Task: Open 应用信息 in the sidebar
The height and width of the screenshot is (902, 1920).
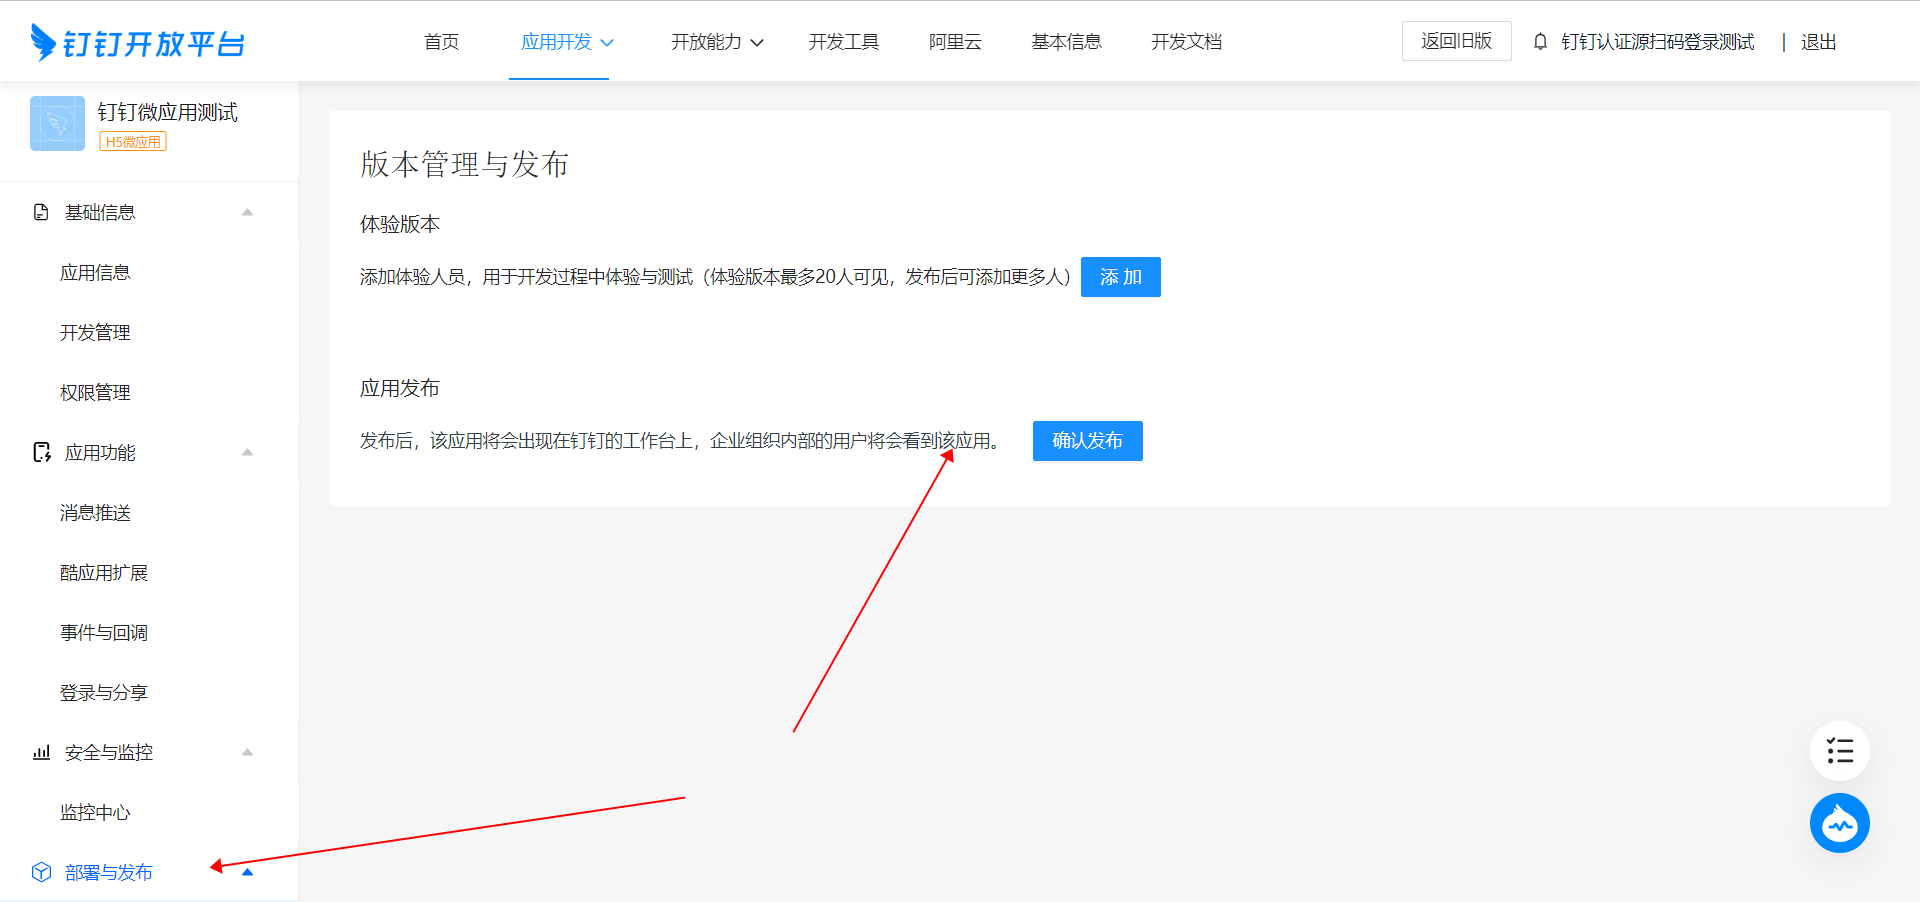Action: pos(95,272)
